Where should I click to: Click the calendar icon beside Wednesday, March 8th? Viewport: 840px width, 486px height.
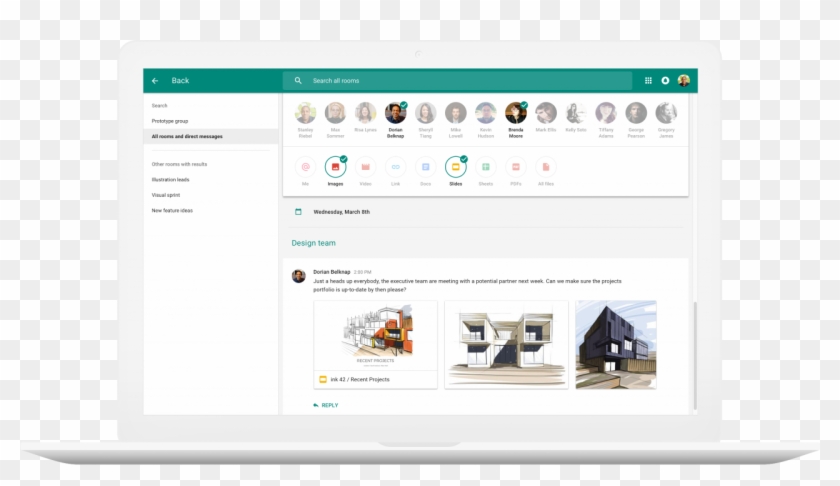click(298, 212)
